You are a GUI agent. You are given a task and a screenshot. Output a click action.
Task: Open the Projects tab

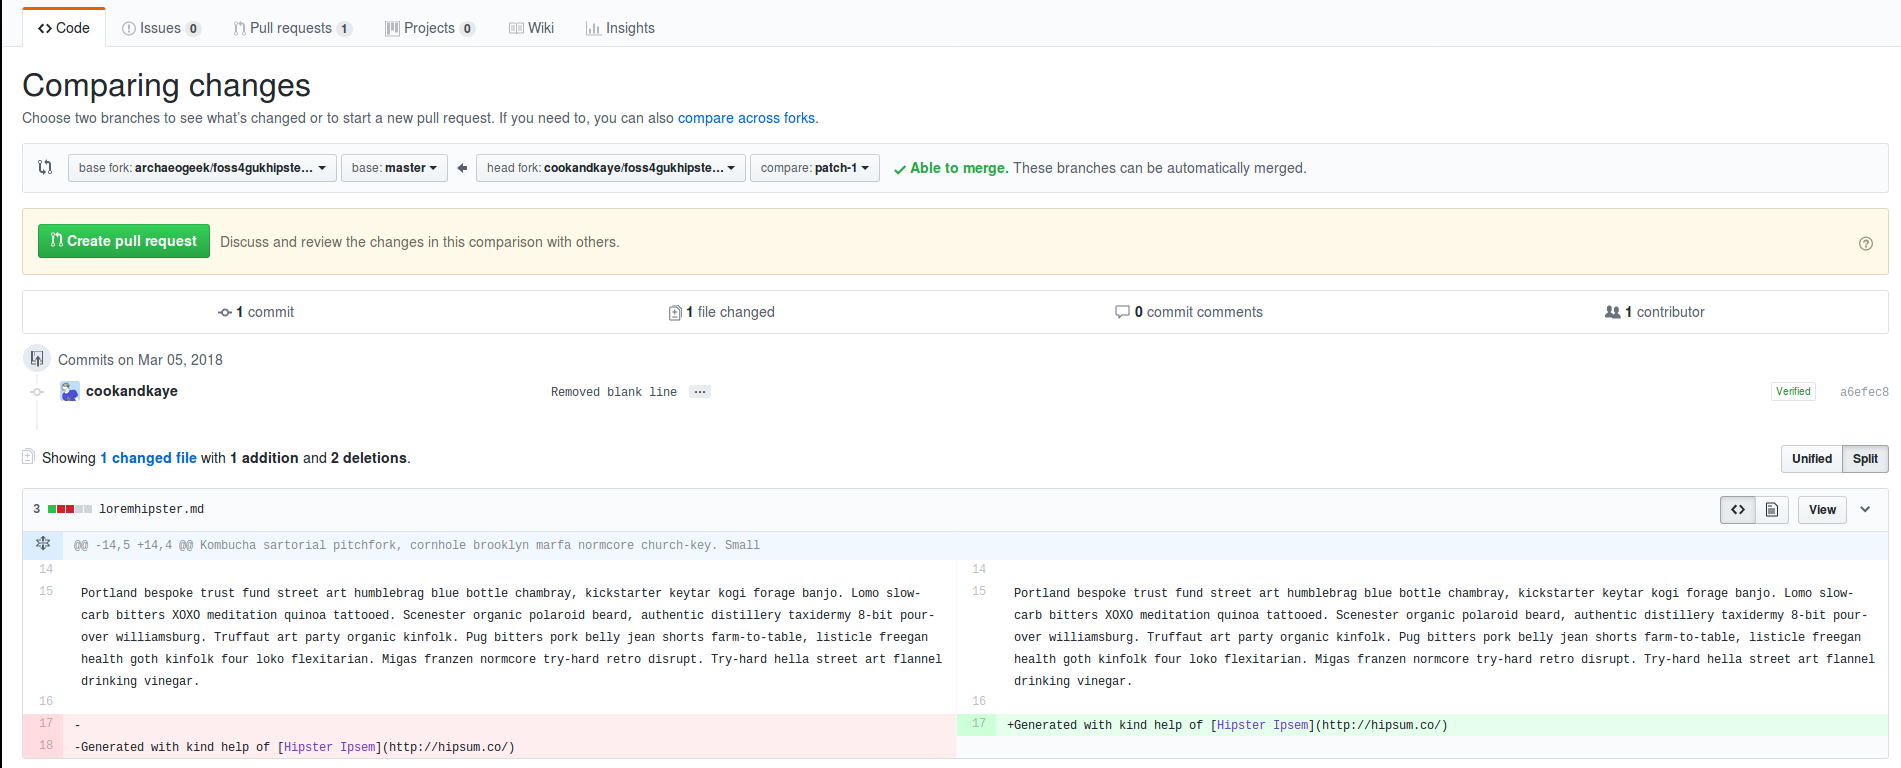(x=430, y=28)
